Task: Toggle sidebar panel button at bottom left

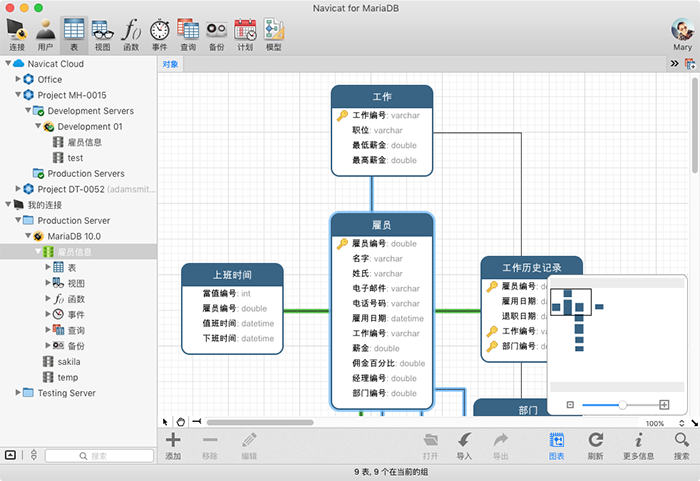Action: 10,455
